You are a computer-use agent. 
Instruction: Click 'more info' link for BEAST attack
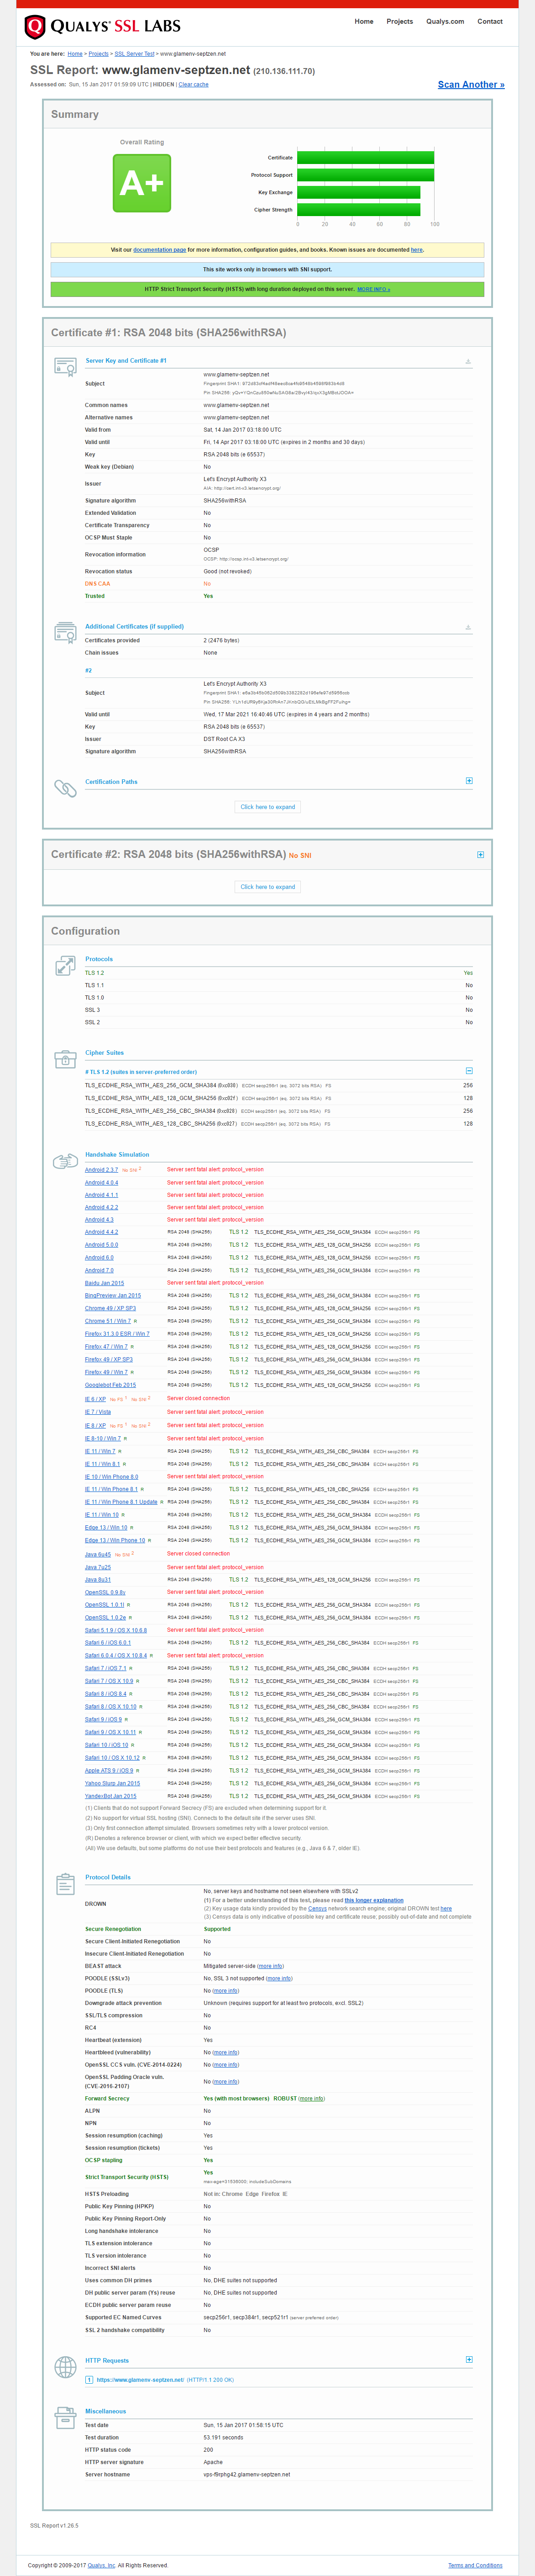point(270,1966)
